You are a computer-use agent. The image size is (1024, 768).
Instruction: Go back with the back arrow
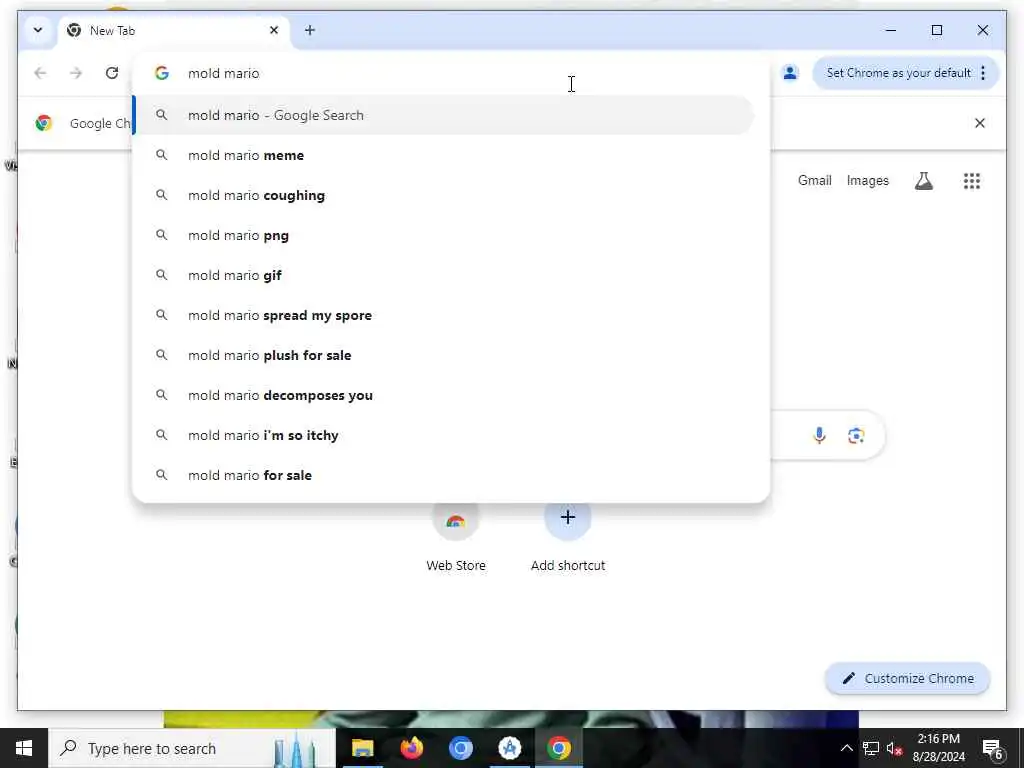tap(40, 73)
